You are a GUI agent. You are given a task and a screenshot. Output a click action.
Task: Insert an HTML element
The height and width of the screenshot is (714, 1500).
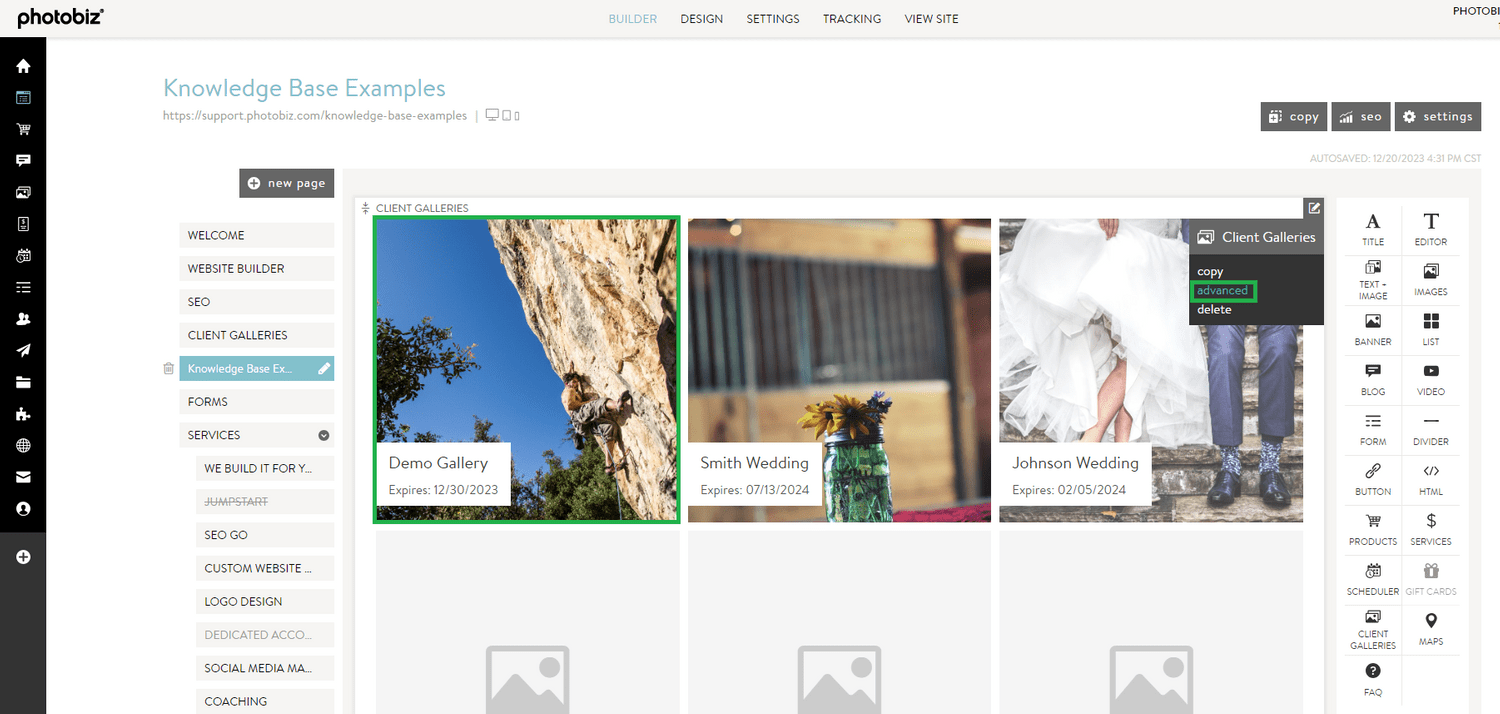click(x=1430, y=480)
